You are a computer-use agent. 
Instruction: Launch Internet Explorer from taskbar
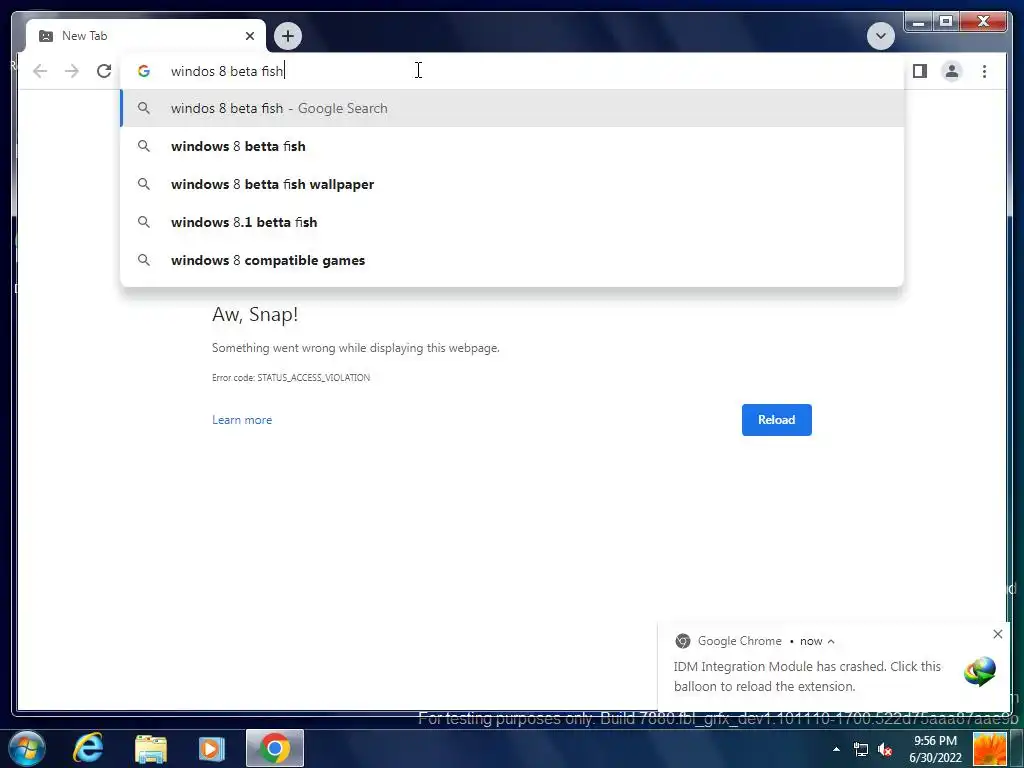click(x=88, y=748)
